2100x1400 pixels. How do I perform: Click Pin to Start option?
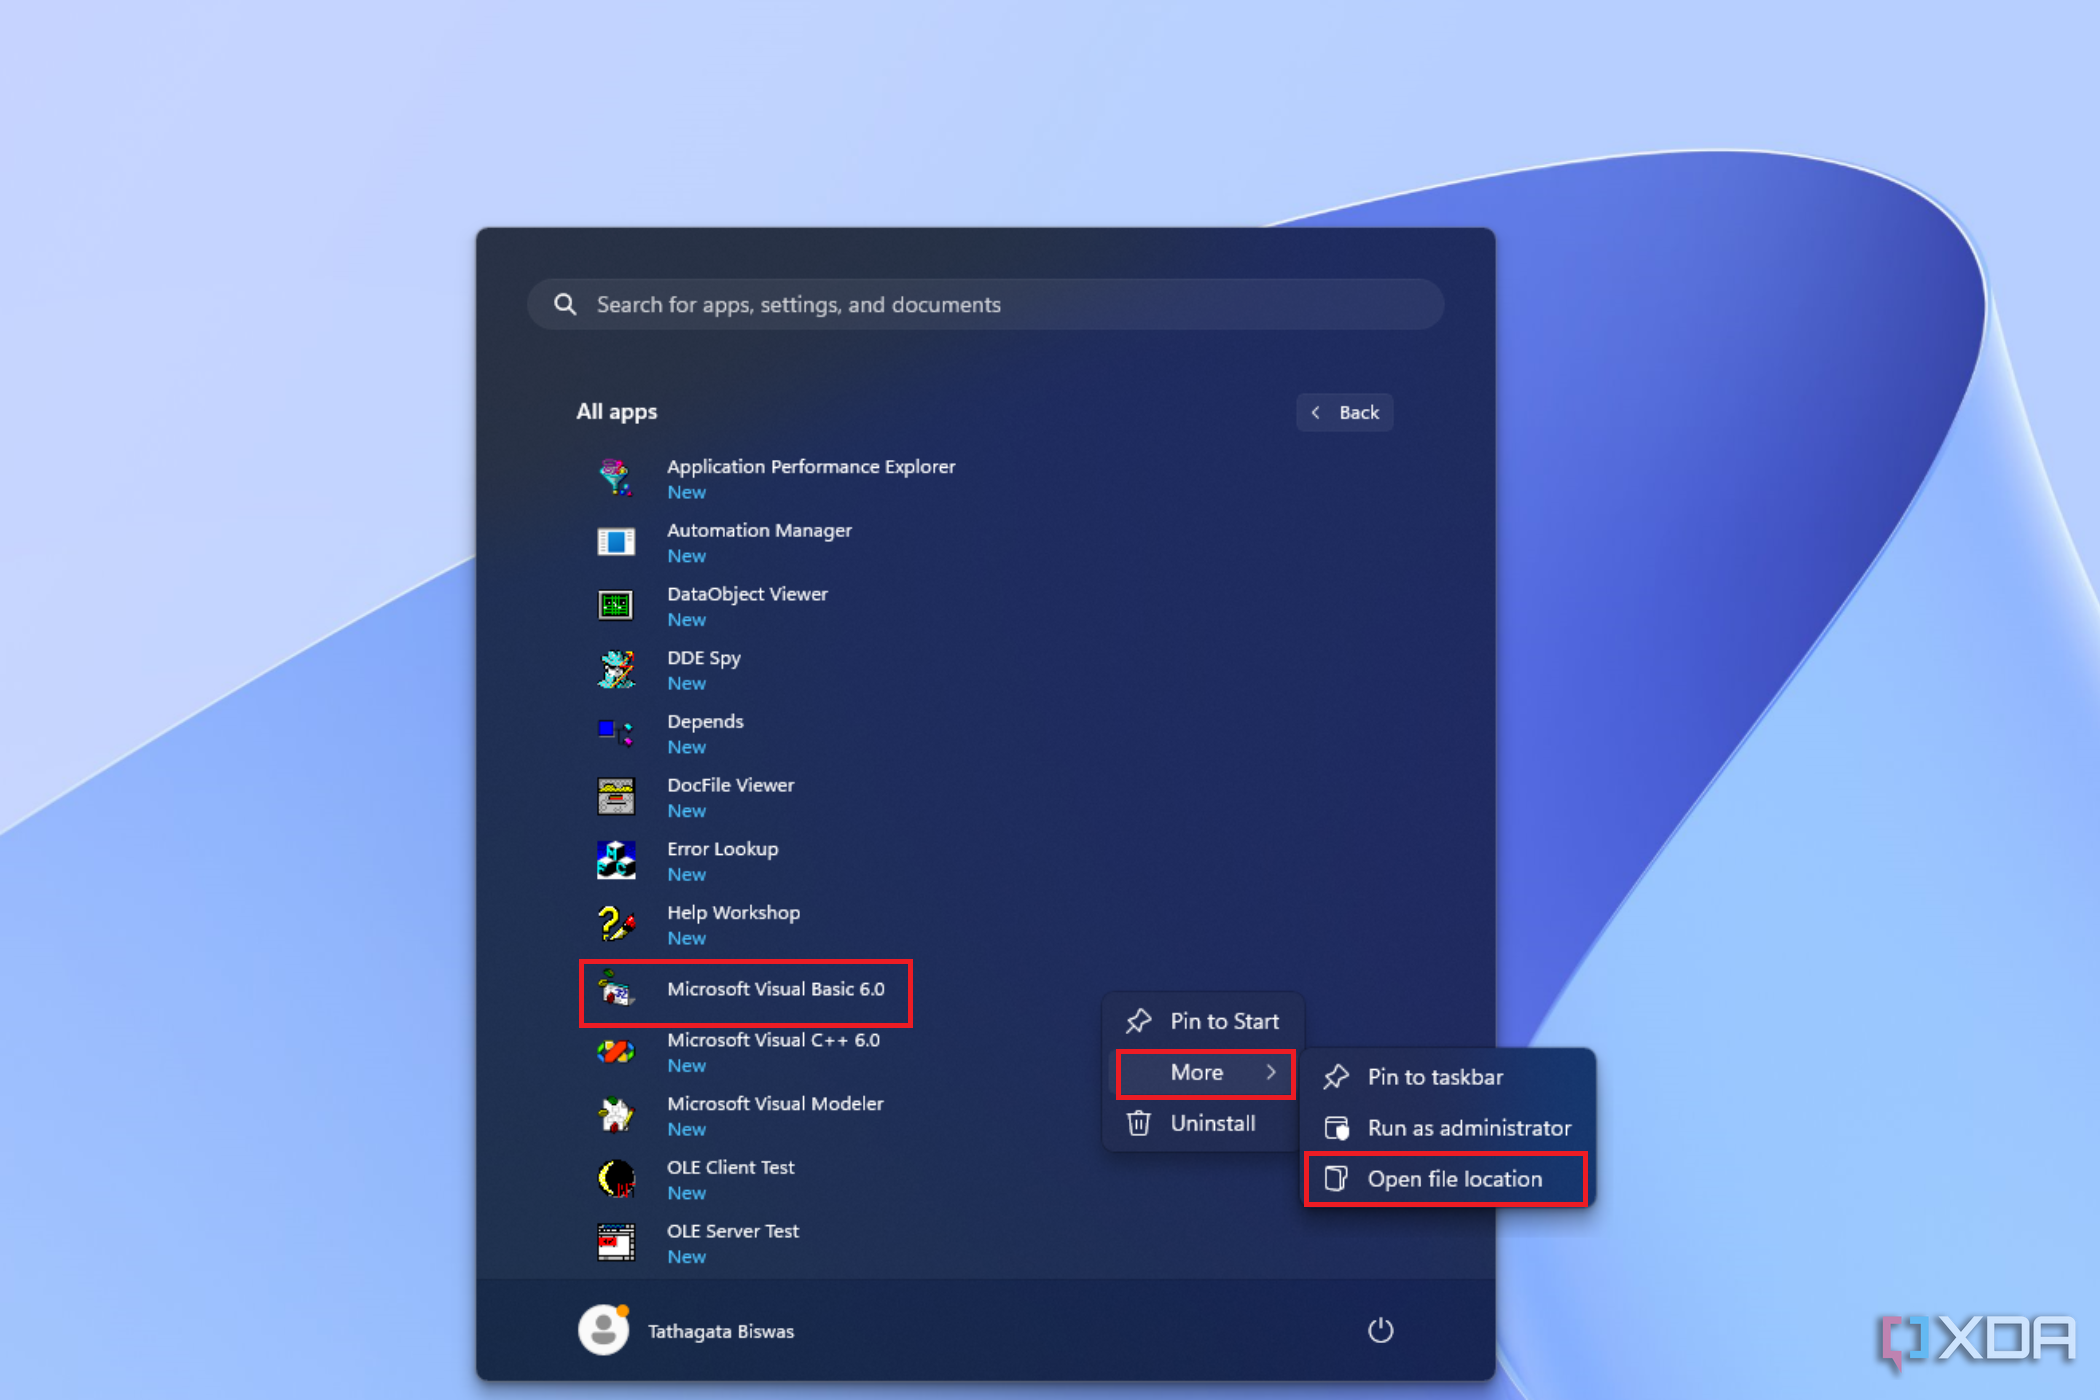[1222, 1020]
